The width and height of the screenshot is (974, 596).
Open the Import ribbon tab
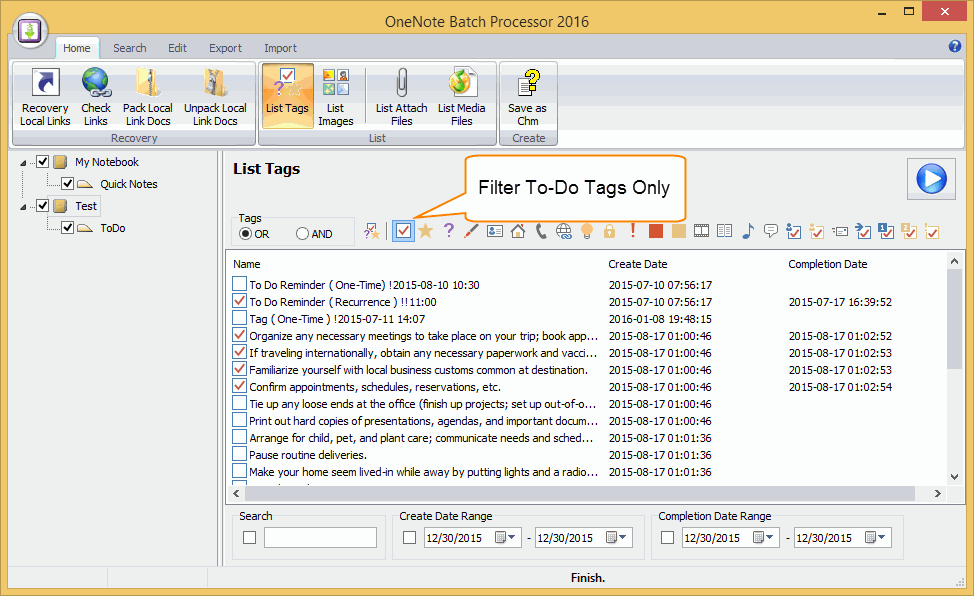pyautogui.click(x=280, y=48)
